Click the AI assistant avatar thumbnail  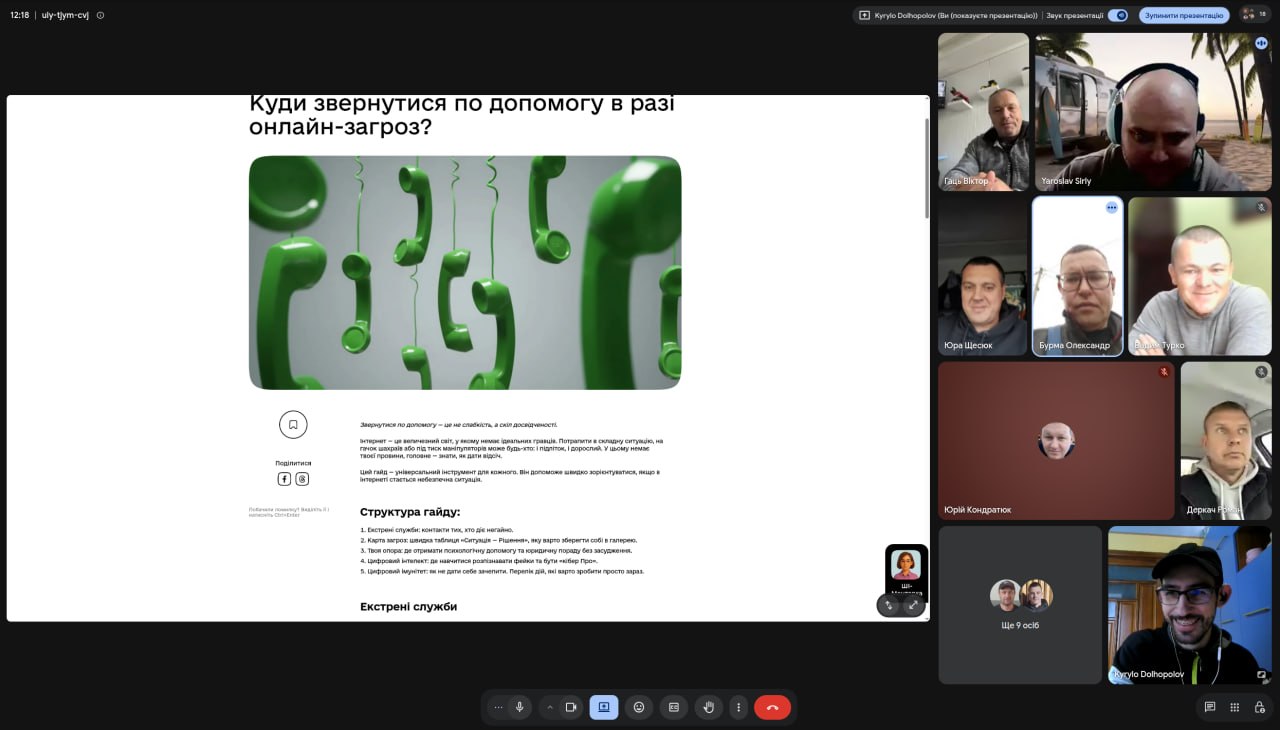coord(906,565)
